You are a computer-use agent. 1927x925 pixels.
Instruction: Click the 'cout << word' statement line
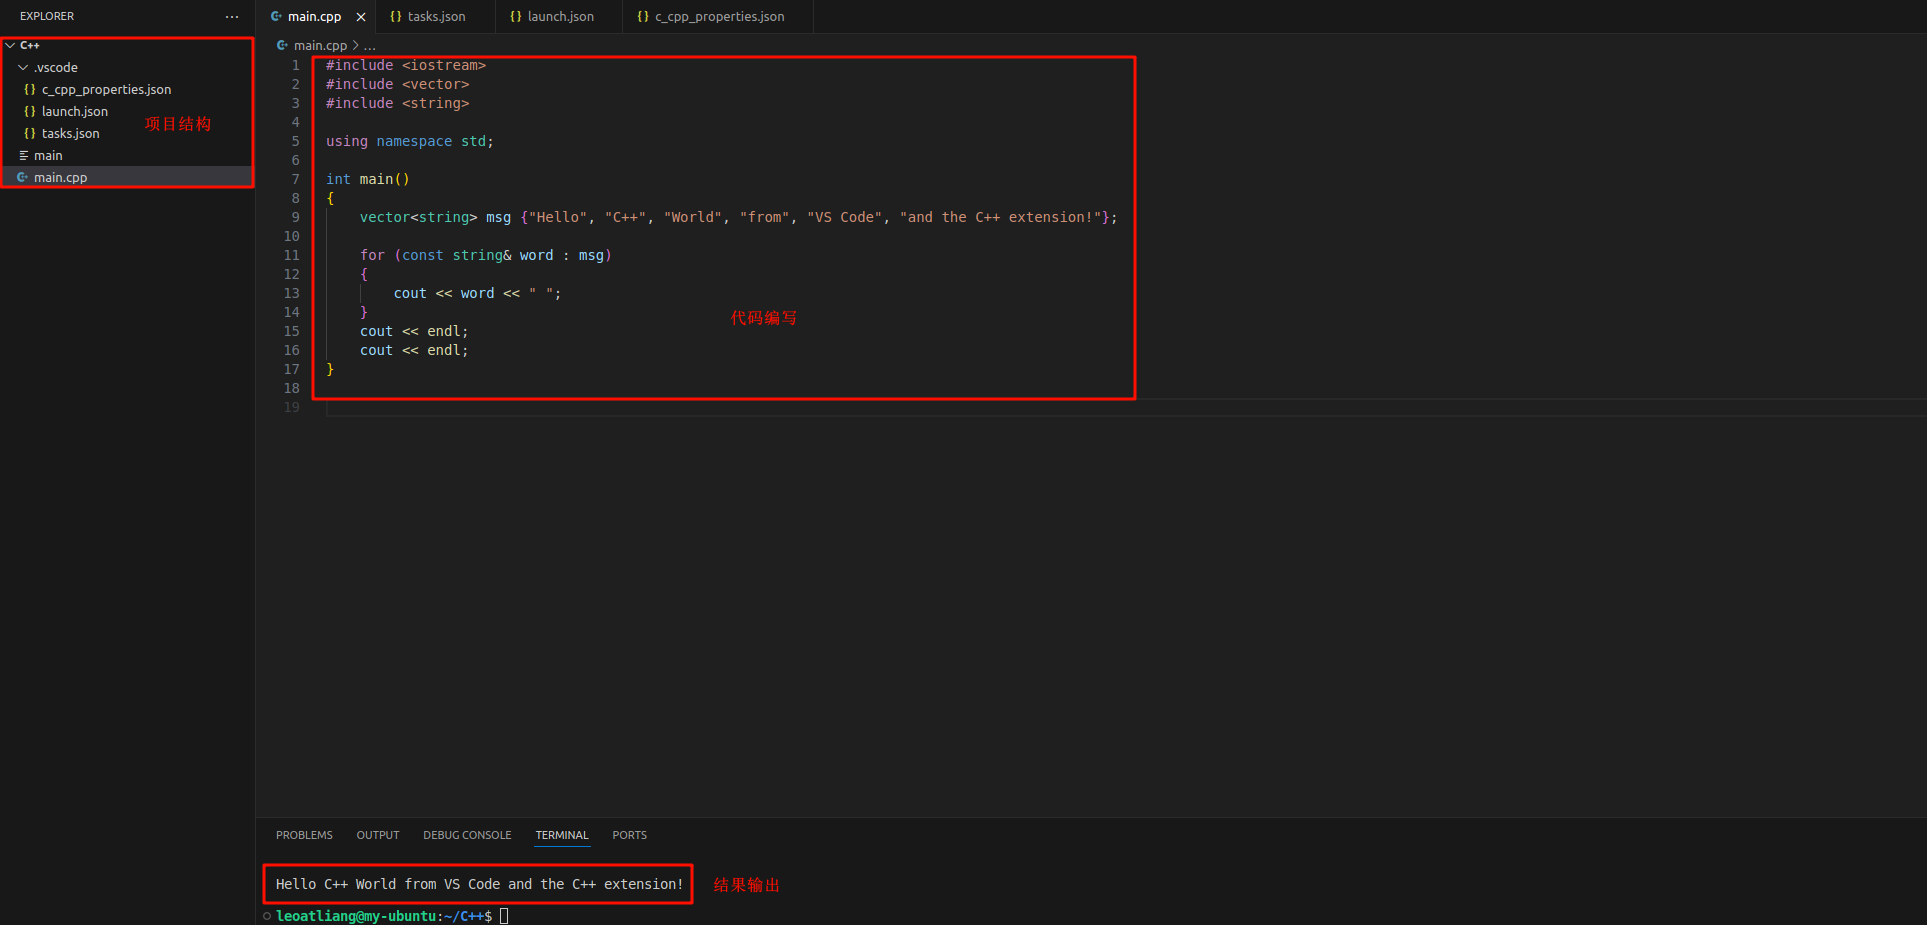point(477,293)
